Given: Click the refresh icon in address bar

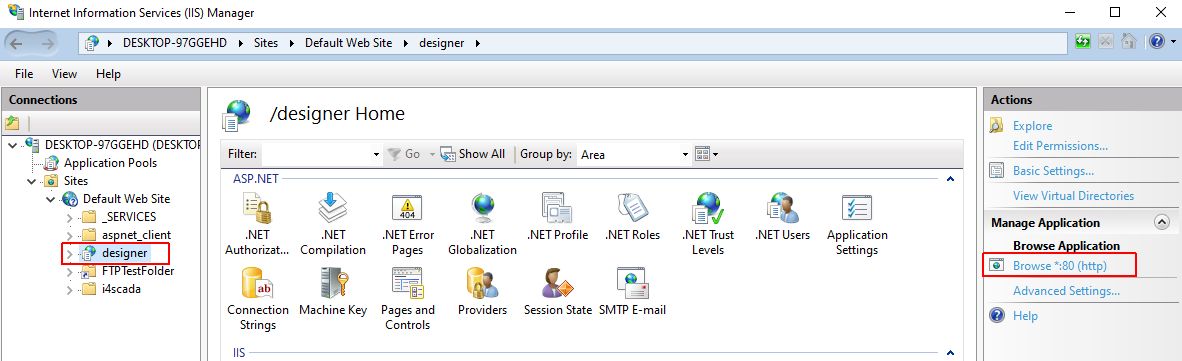Looking at the screenshot, I should click(1083, 42).
